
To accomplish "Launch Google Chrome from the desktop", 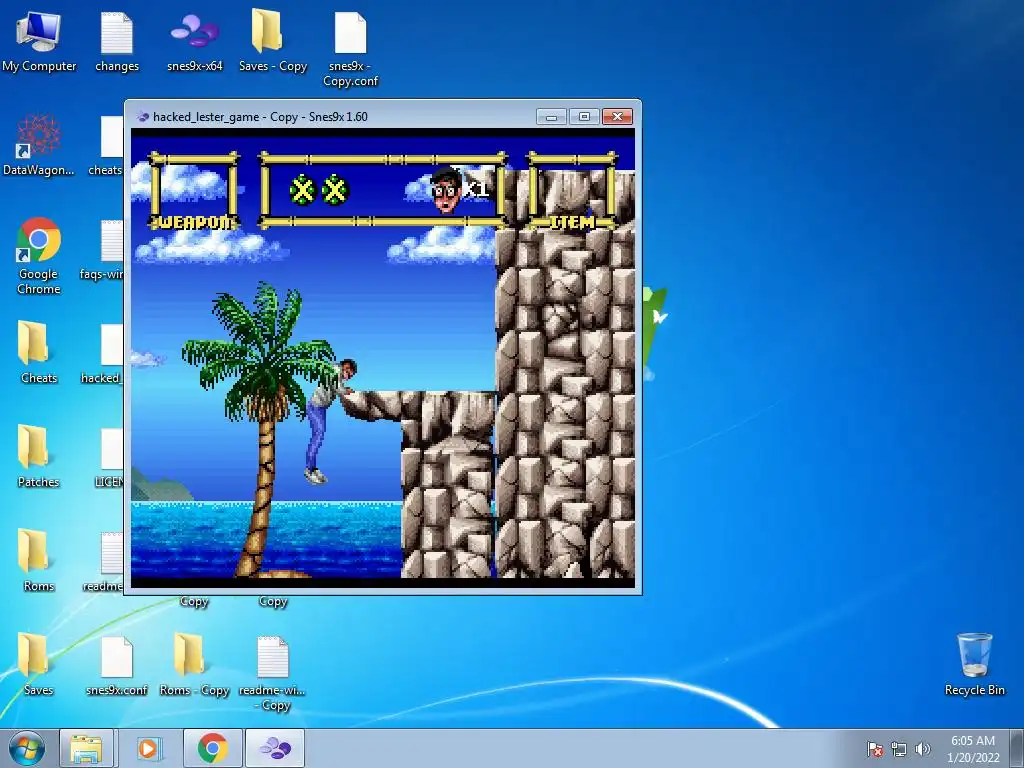I will point(39,256).
